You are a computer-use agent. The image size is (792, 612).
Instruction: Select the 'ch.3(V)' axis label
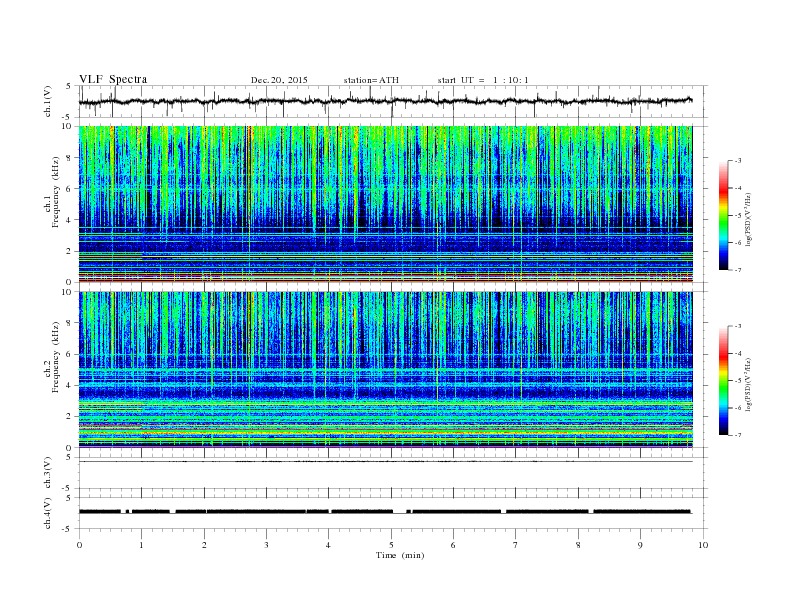pos(48,473)
